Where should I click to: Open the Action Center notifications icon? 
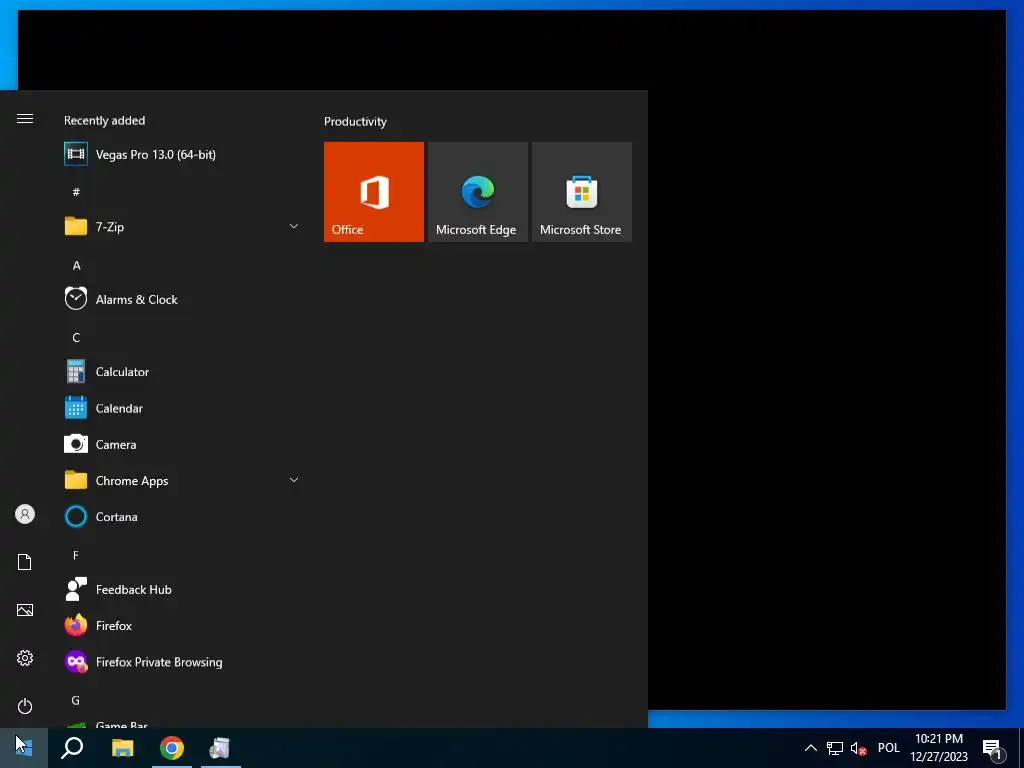click(x=993, y=748)
